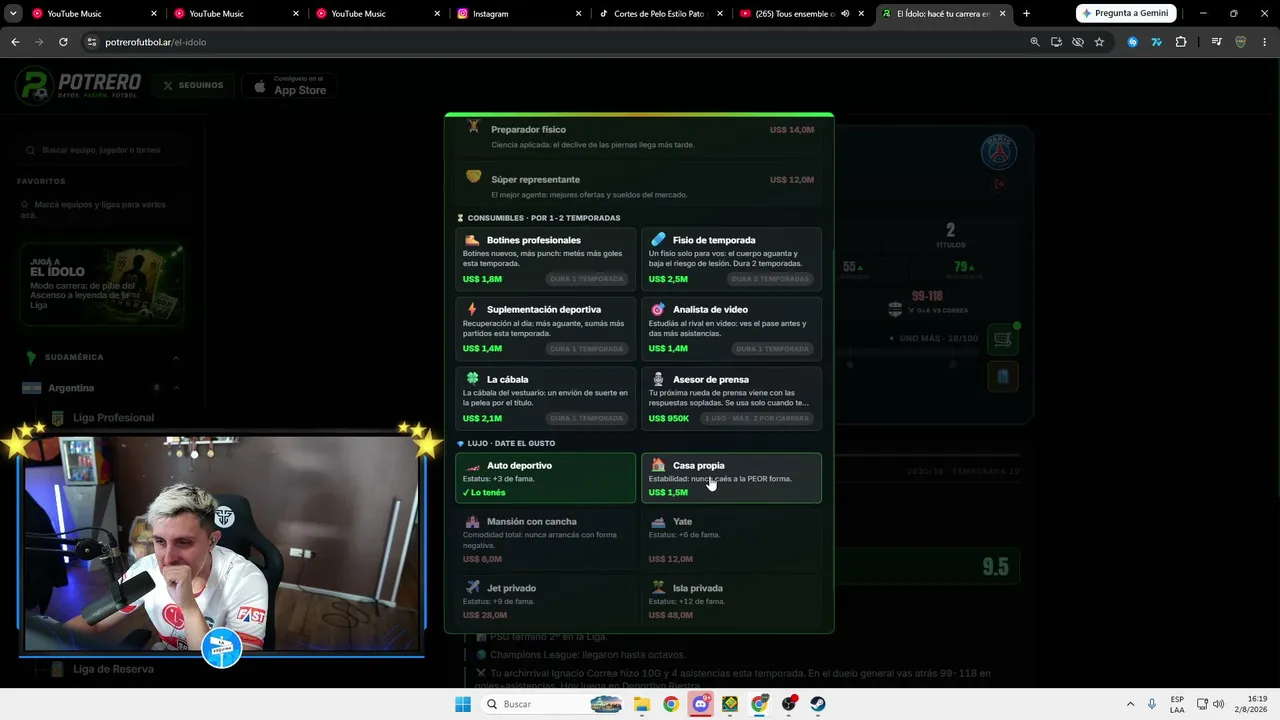Go back to the previous page

tap(15, 42)
